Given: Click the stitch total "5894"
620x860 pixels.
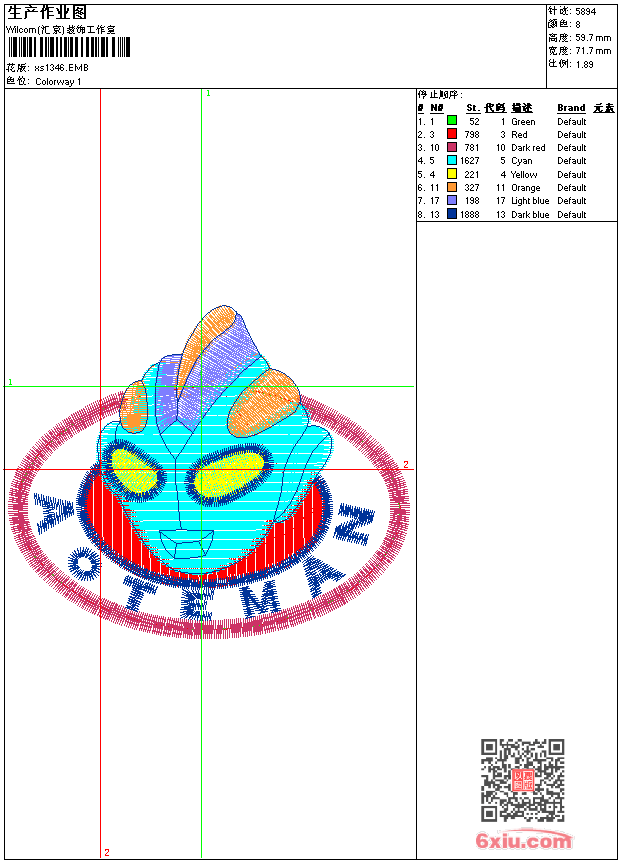Looking at the screenshot, I should 585,12.
